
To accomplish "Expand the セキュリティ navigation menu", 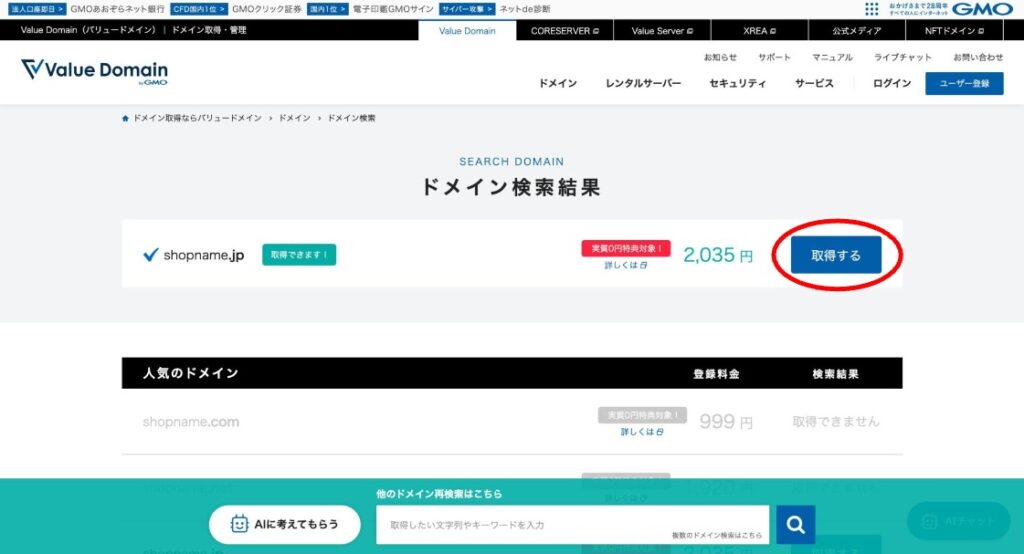I will 738,84.
